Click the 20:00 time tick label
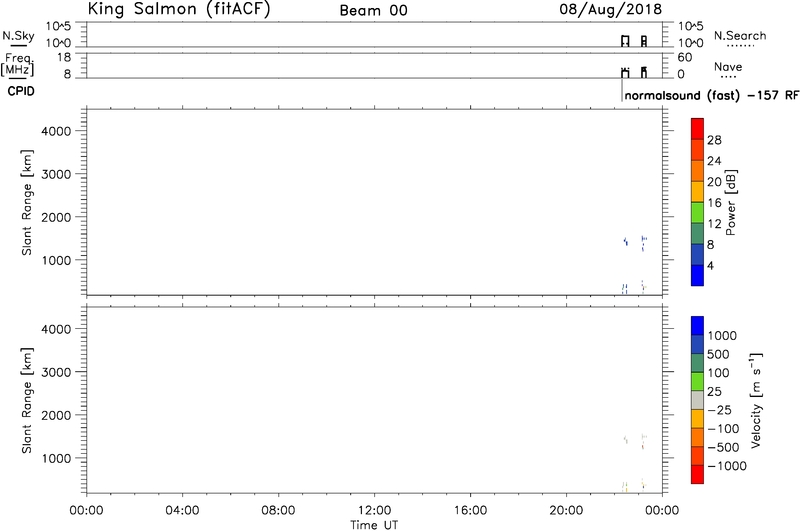The width and height of the screenshot is (800, 531). click(566, 511)
